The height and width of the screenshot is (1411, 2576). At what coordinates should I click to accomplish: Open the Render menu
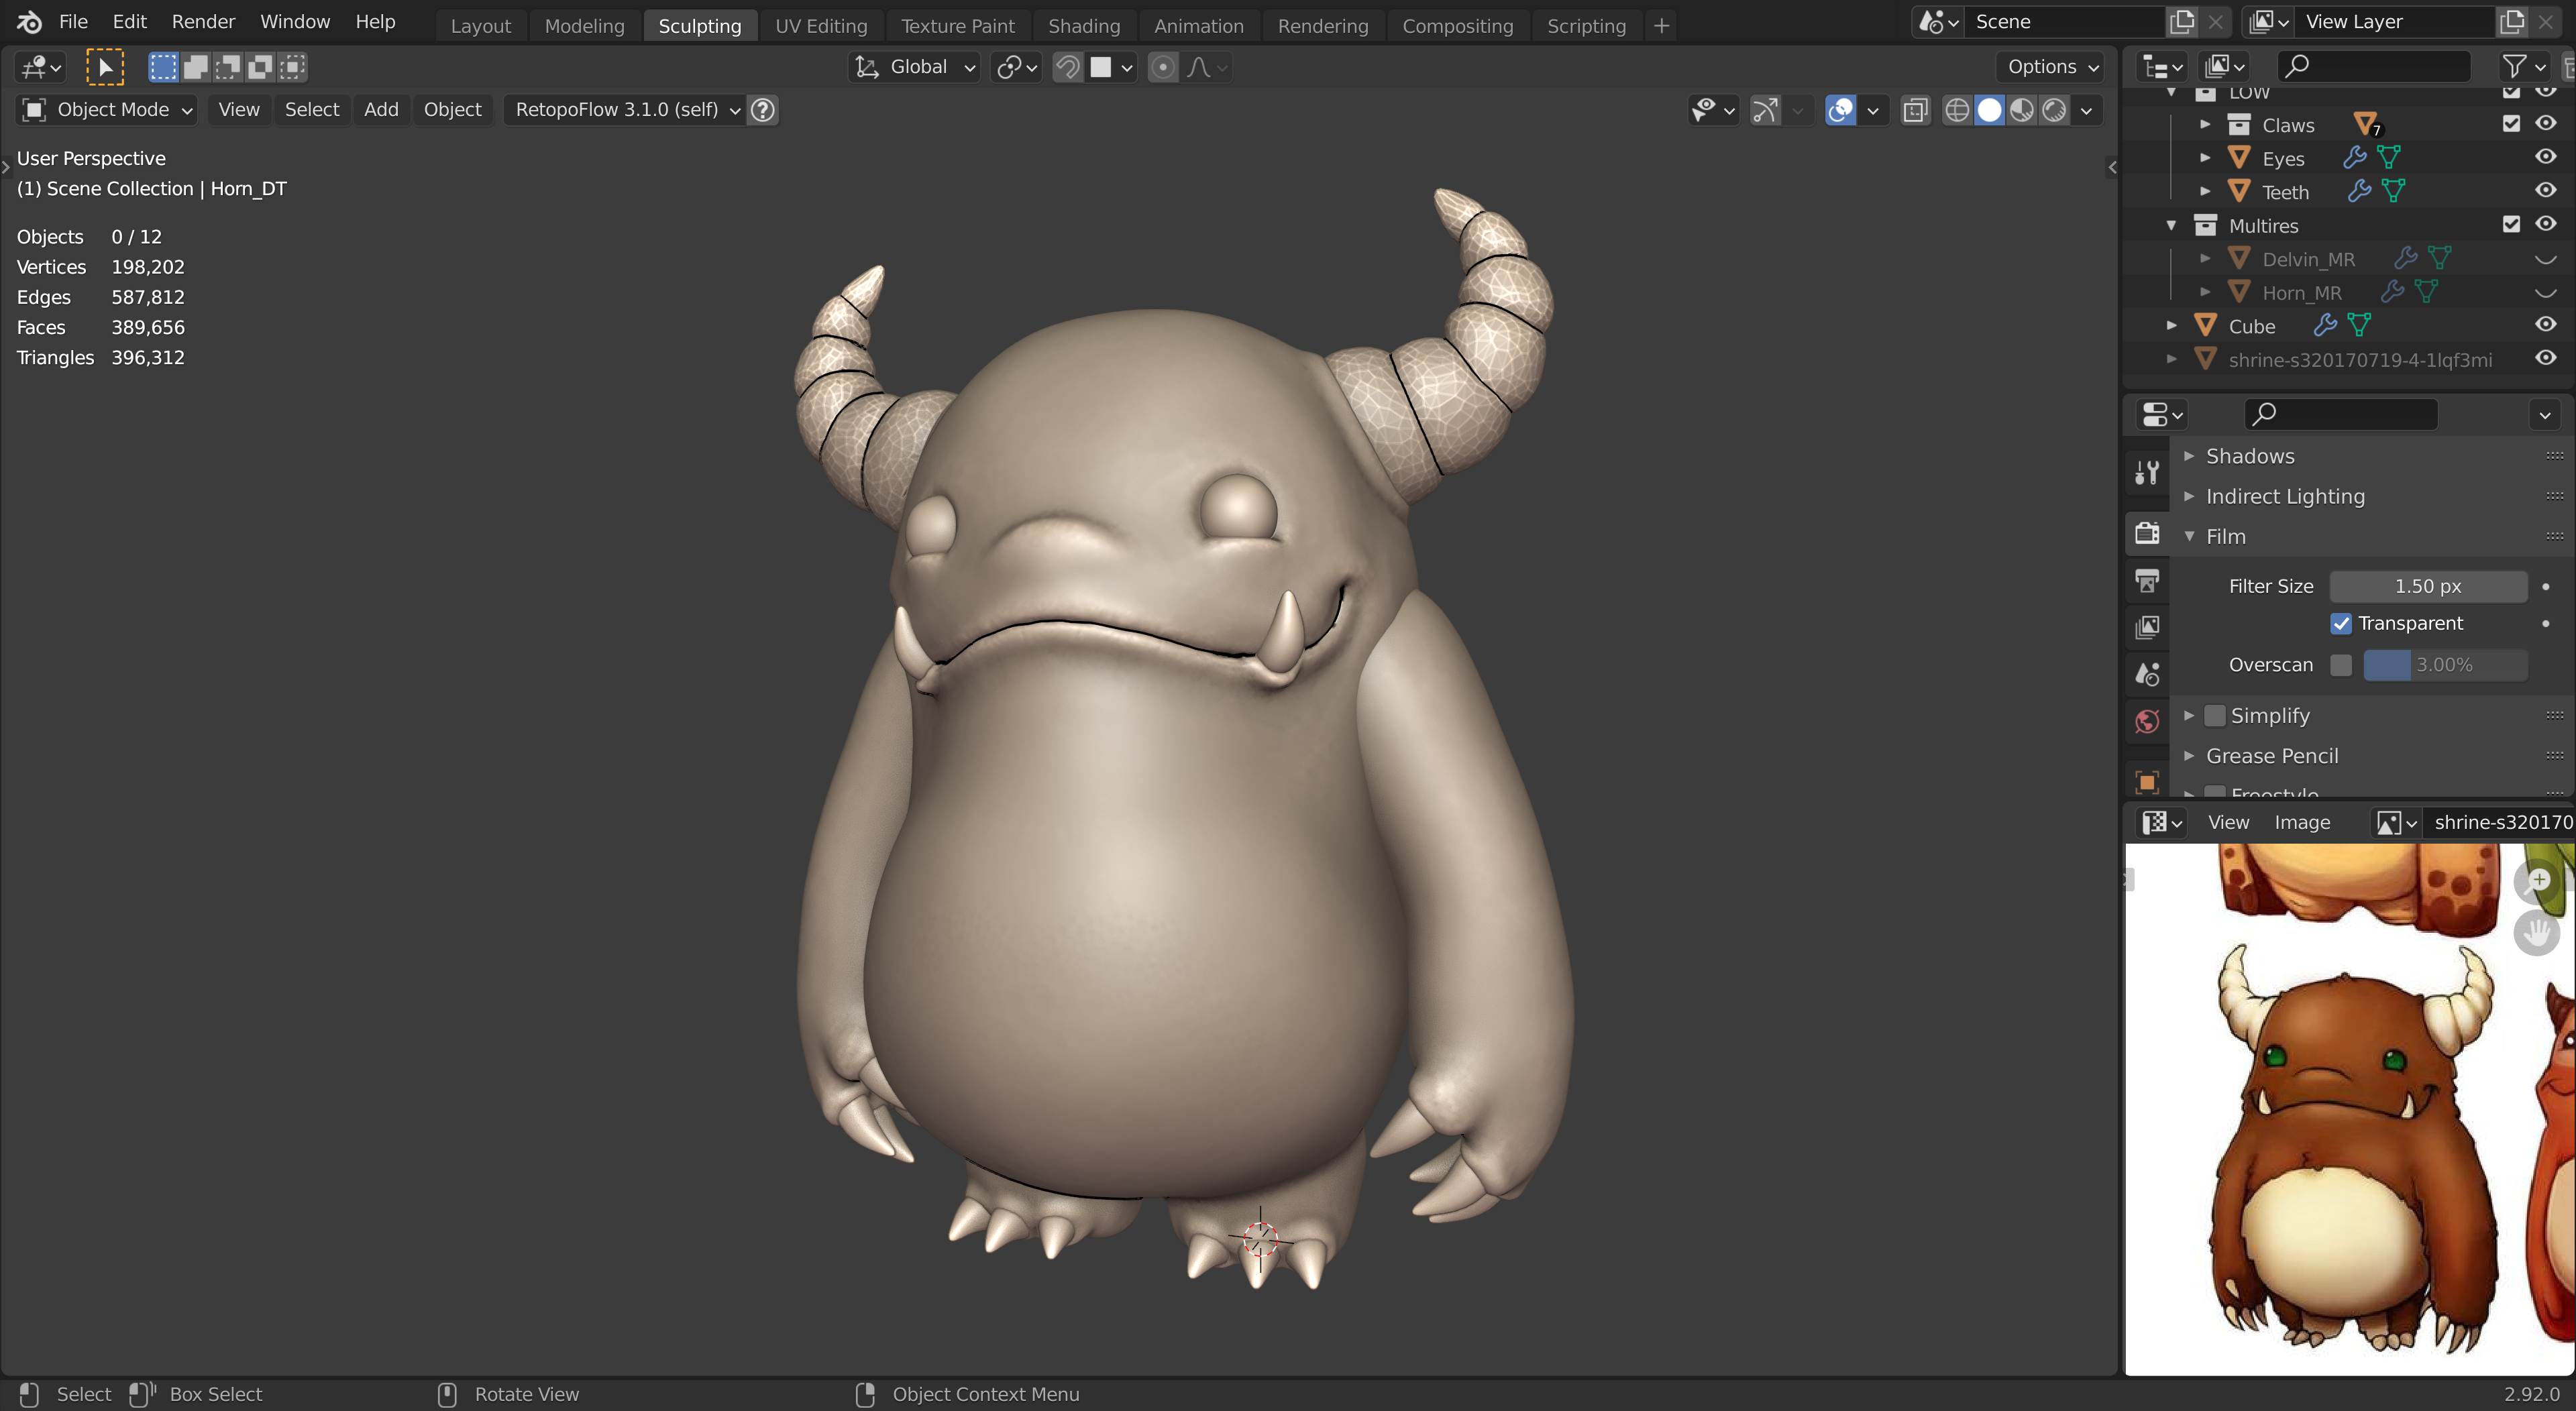pos(203,22)
